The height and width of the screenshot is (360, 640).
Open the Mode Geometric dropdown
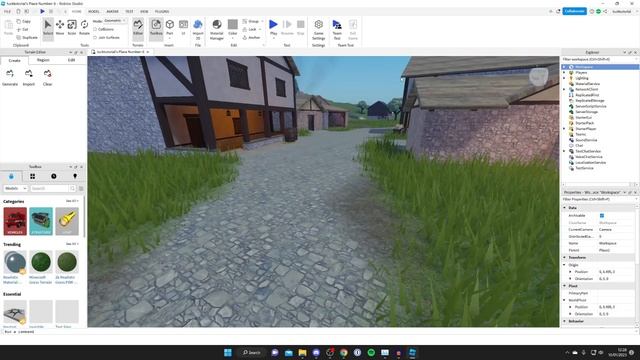pos(114,20)
